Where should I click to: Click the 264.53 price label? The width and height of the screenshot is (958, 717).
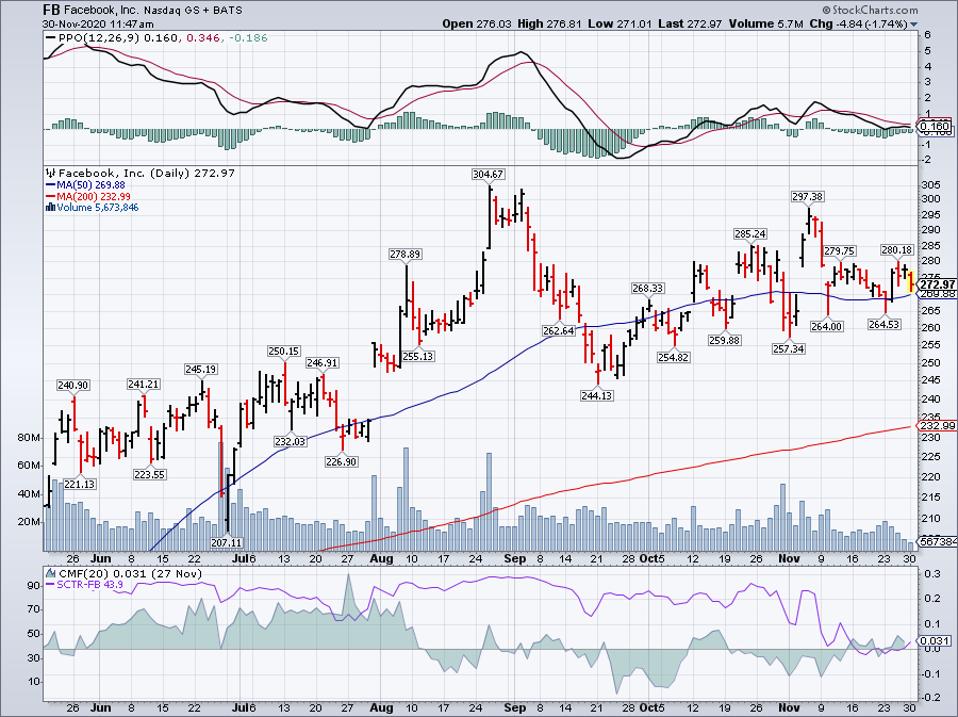click(884, 324)
